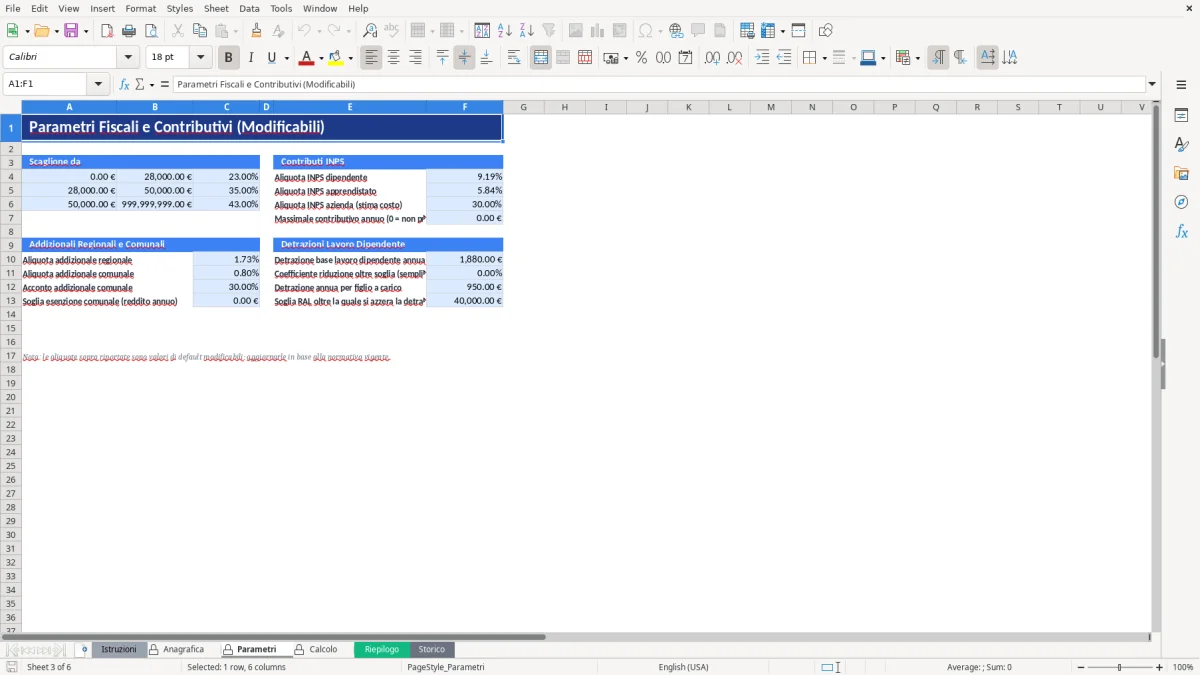Insert special character omega icon
Image resolution: width=1200 pixels, height=675 pixels.
(x=645, y=31)
